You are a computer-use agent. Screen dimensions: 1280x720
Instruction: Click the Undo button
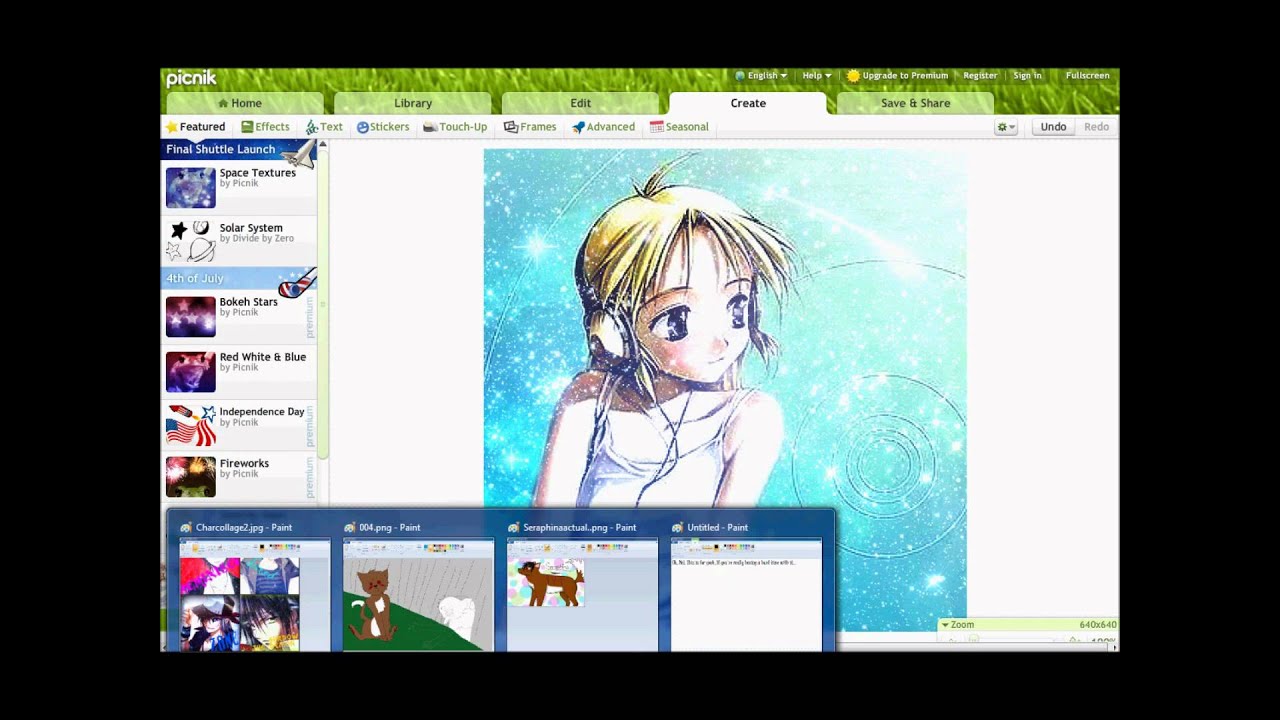click(1053, 127)
